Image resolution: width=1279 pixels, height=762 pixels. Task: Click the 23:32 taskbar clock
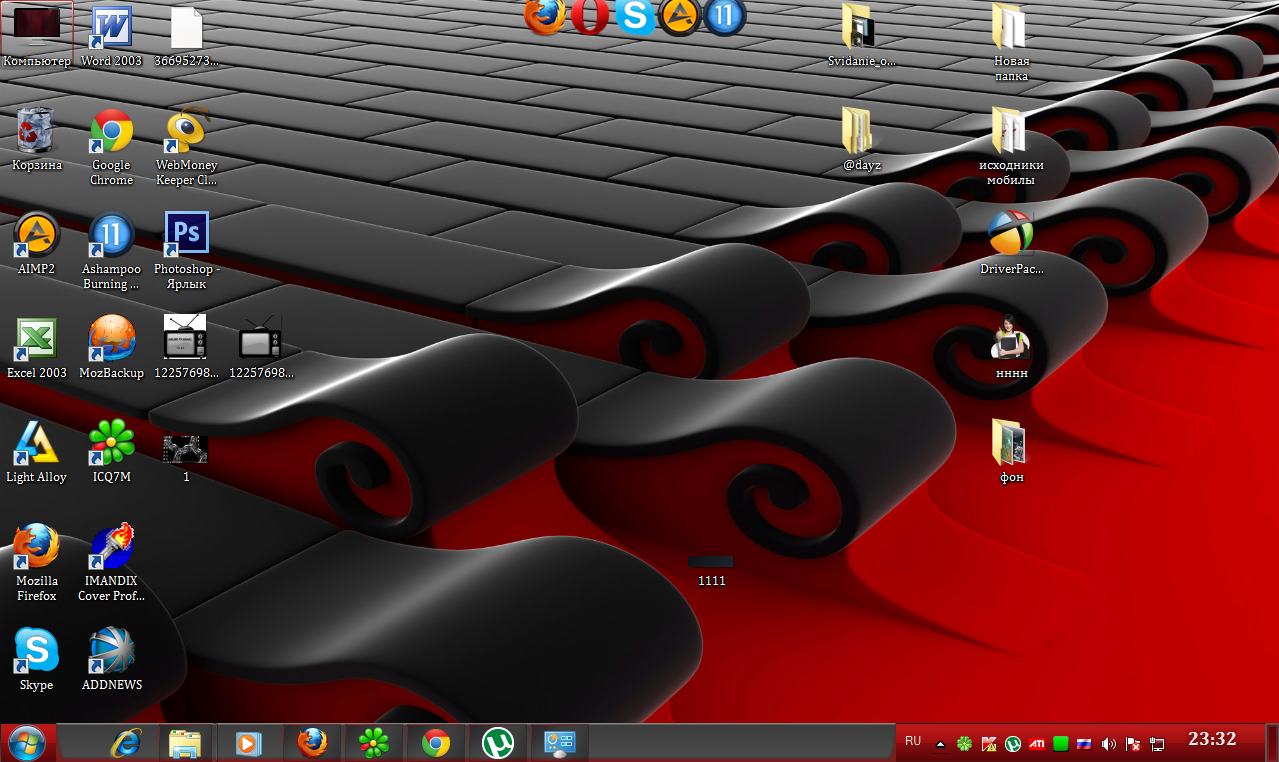1212,740
